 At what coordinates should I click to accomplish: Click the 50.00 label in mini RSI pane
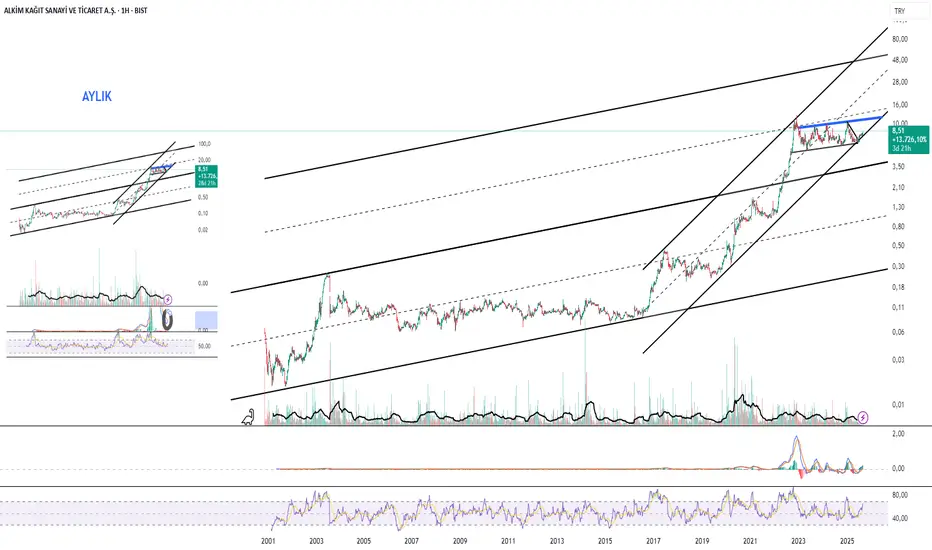pyautogui.click(x=204, y=346)
